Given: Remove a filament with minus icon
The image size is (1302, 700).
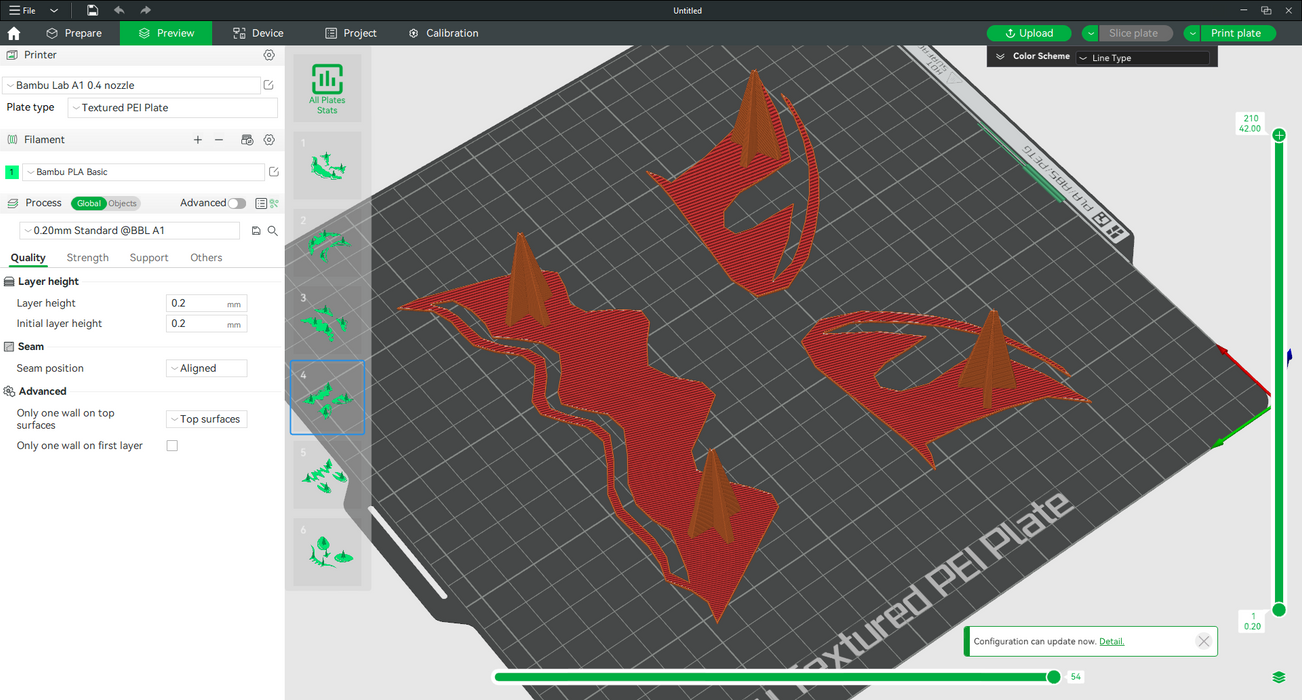Looking at the screenshot, I should click(219, 140).
